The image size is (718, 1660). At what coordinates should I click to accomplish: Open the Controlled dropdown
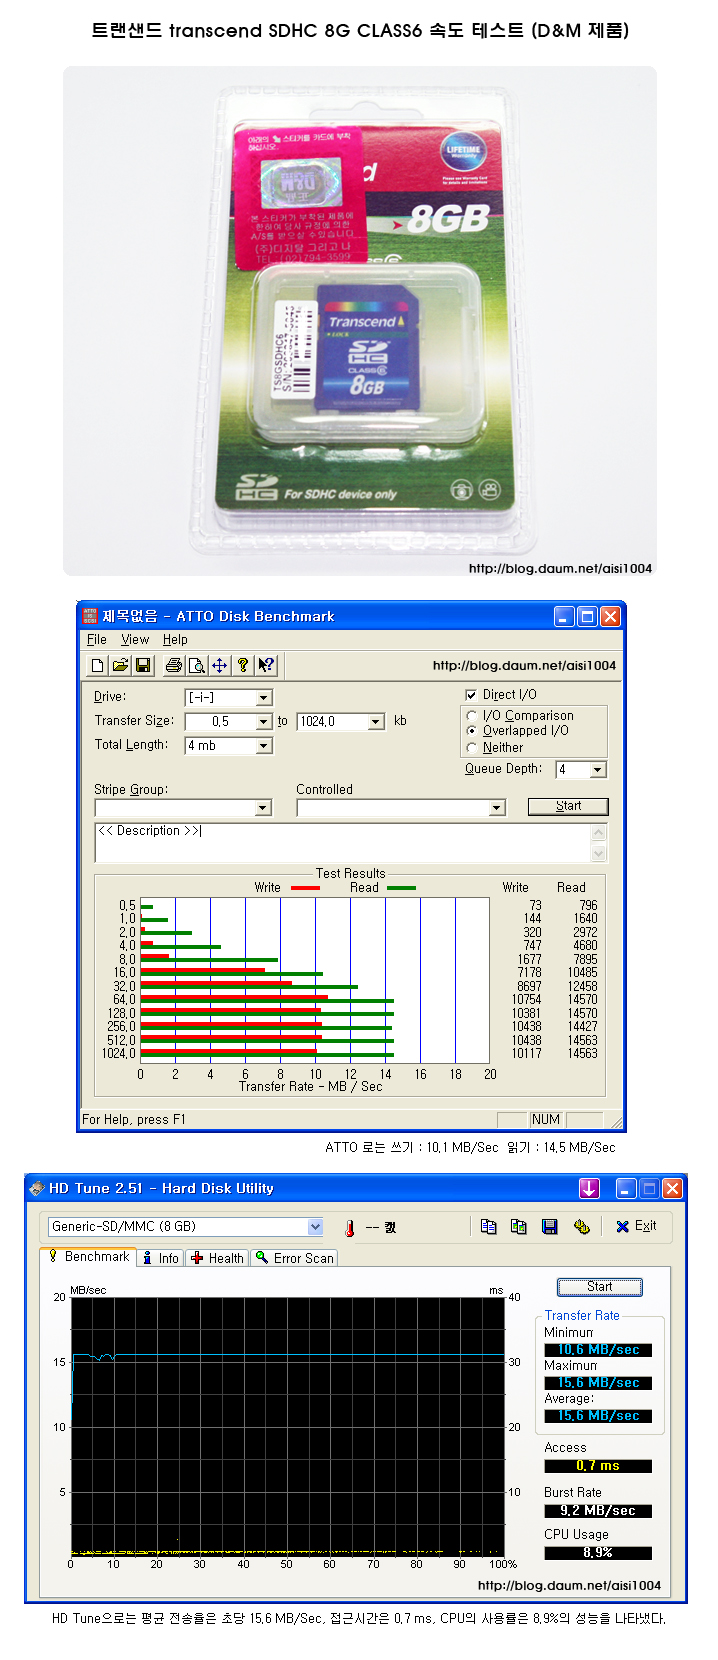coord(497,808)
